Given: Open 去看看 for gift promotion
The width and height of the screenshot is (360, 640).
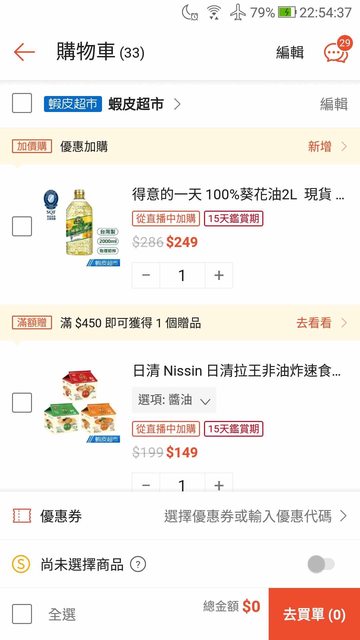Looking at the screenshot, I should [322, 323].
